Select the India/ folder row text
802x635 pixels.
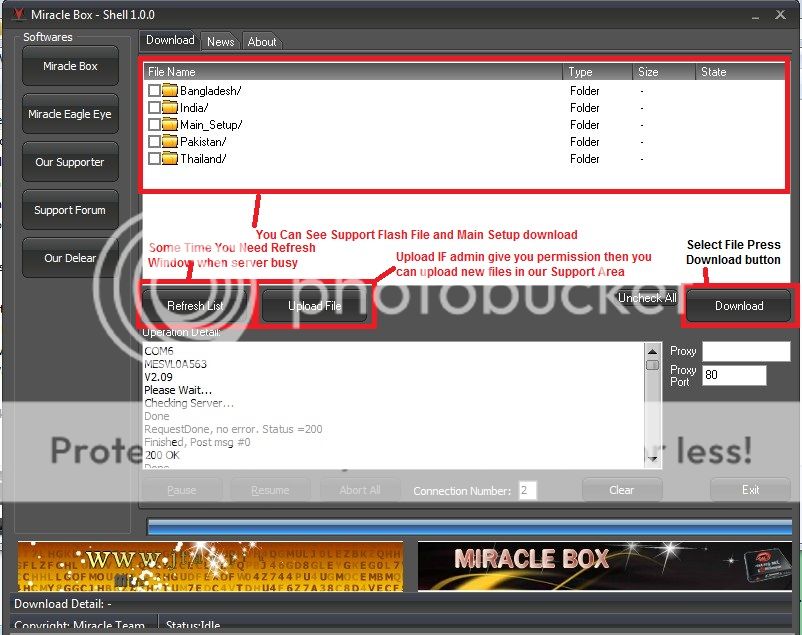(194, 108)
